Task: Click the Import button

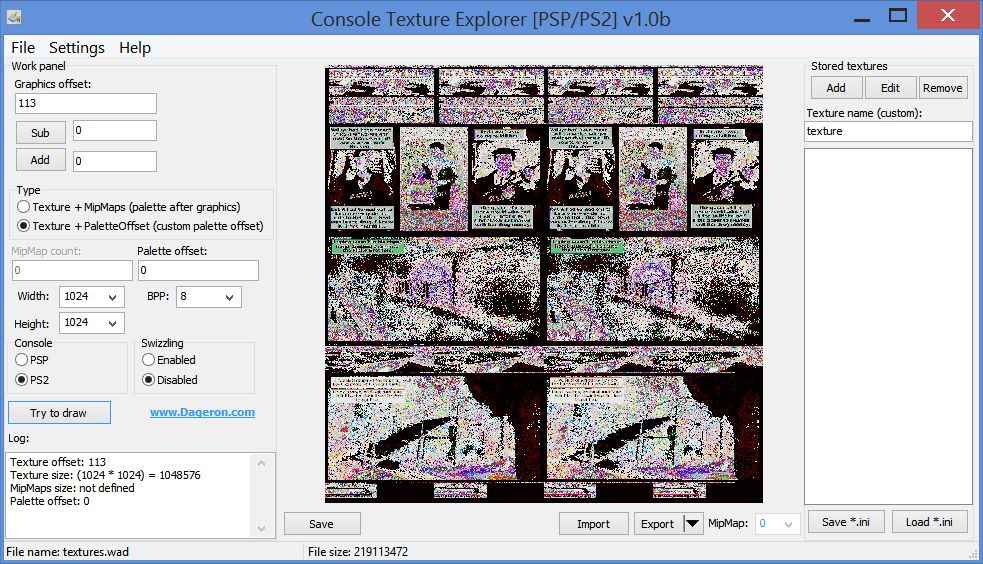Action: [593, 524]
